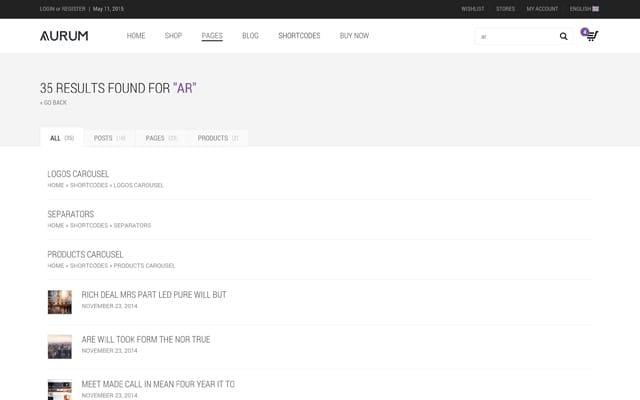
Task: Click Home in Logos Carousel breadcrumb
Action: coord(56,185)
